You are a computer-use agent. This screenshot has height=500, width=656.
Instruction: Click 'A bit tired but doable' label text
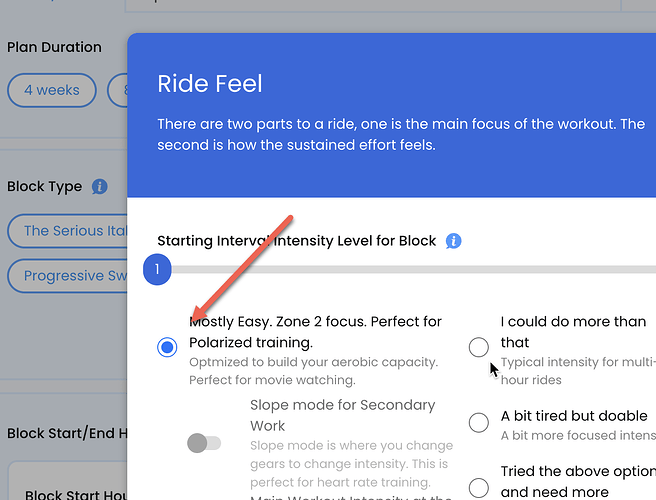[574, 416]
